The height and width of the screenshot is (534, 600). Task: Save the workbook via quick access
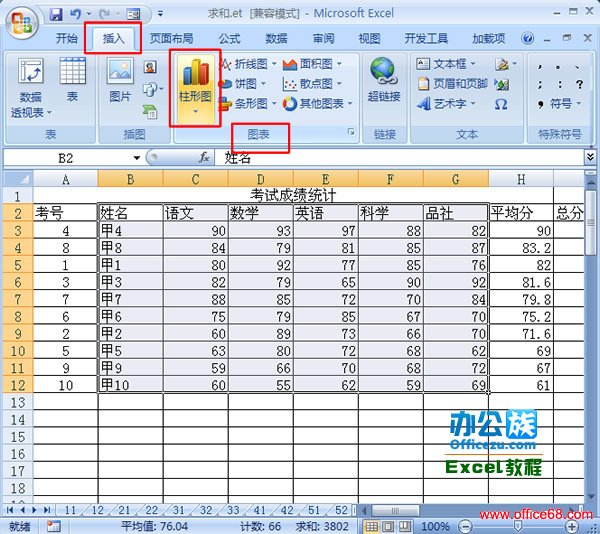[x=56, y=15]
